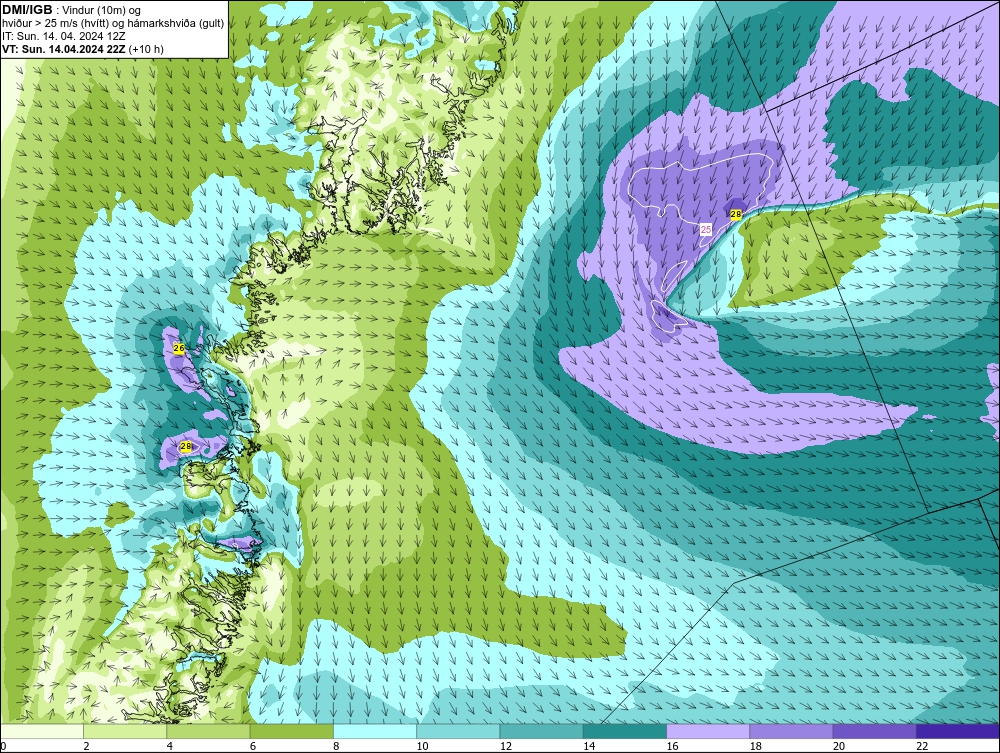The width and height of the screenshot is (1000, 753).
Task: Select the 16–18 m/s lavender legend swatch
Action: (708, 731)
